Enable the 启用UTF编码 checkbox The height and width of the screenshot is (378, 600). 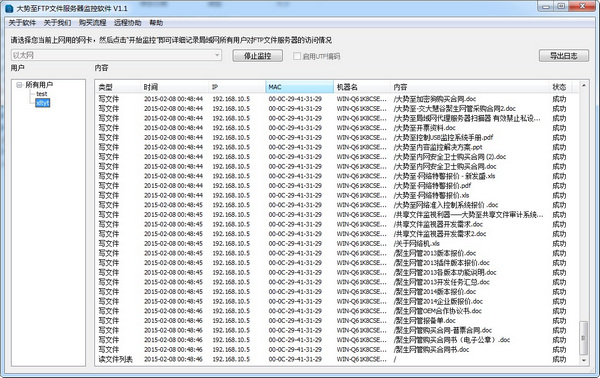point(297,56)
